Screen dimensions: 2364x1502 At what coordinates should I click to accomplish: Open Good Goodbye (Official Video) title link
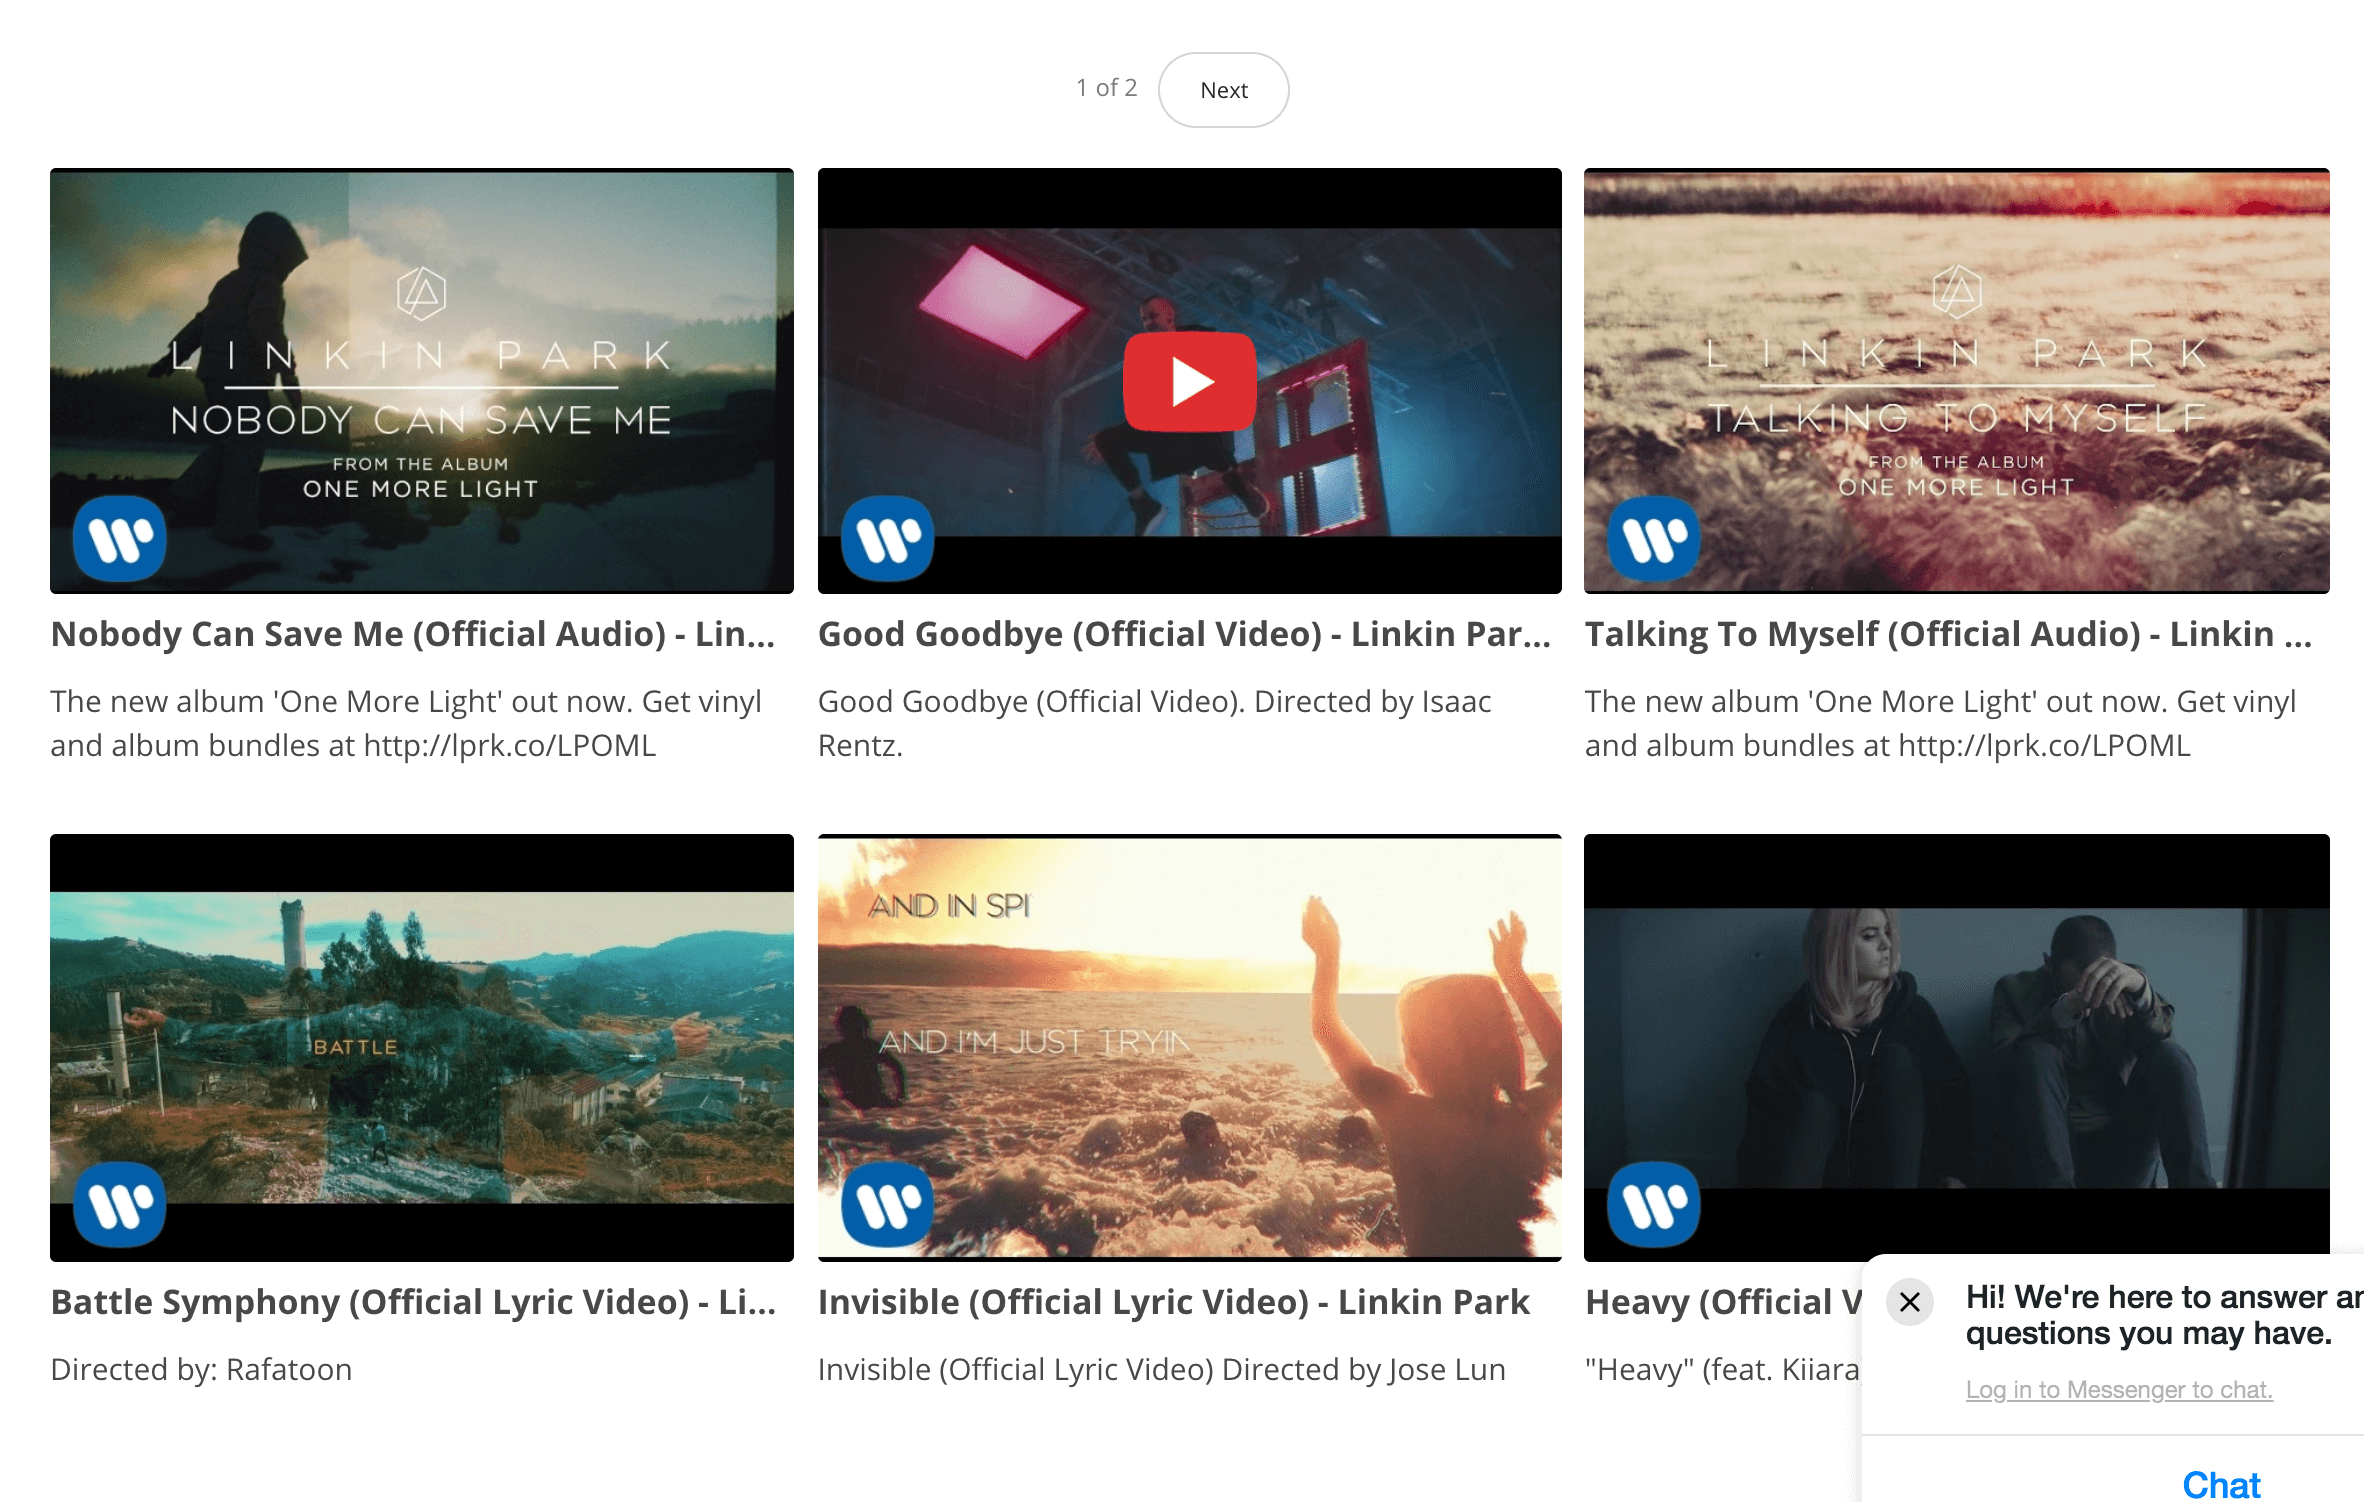pyautogui.click(x=1184, y=634)
